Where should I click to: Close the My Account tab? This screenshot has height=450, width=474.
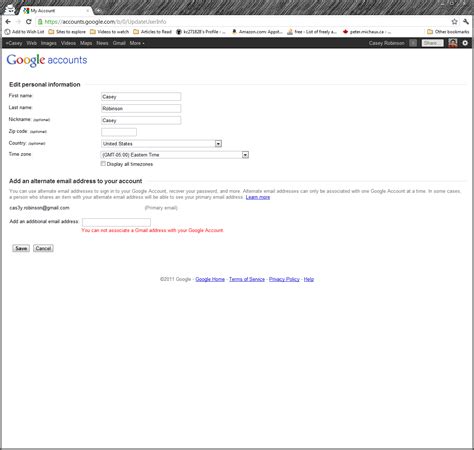click(x=88, y=11)
